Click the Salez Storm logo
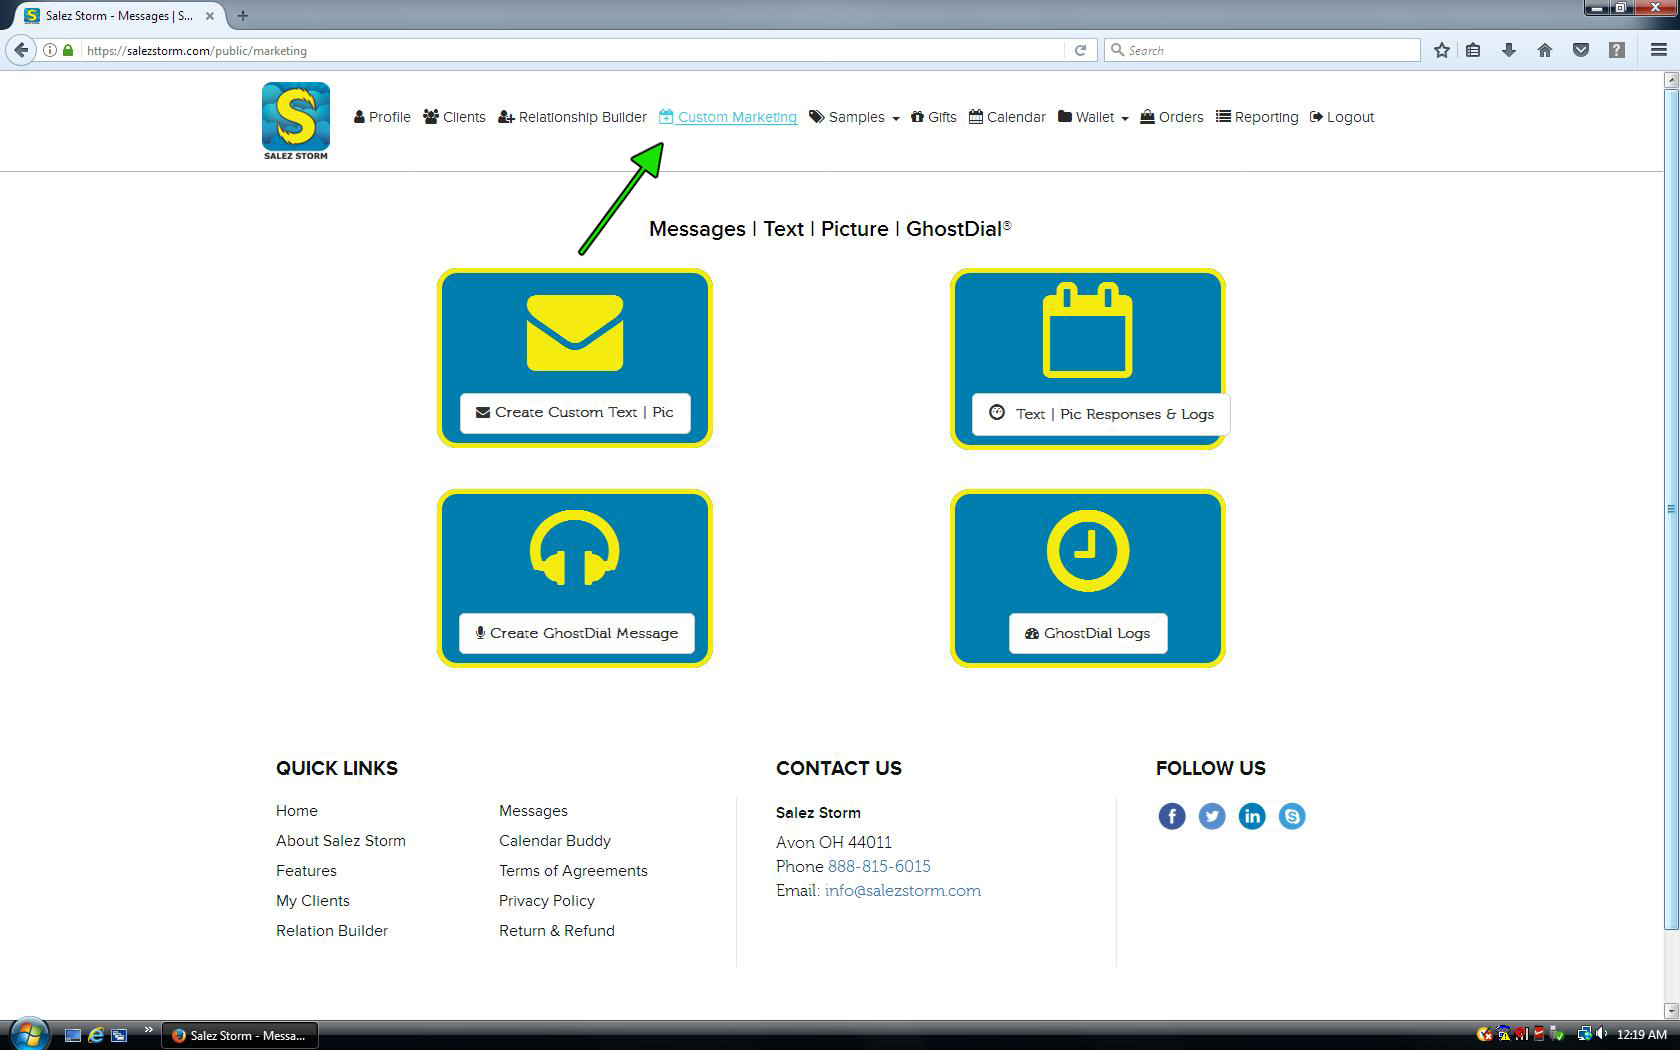Viewport: 1680px width, 1050px height. [295, 120]
